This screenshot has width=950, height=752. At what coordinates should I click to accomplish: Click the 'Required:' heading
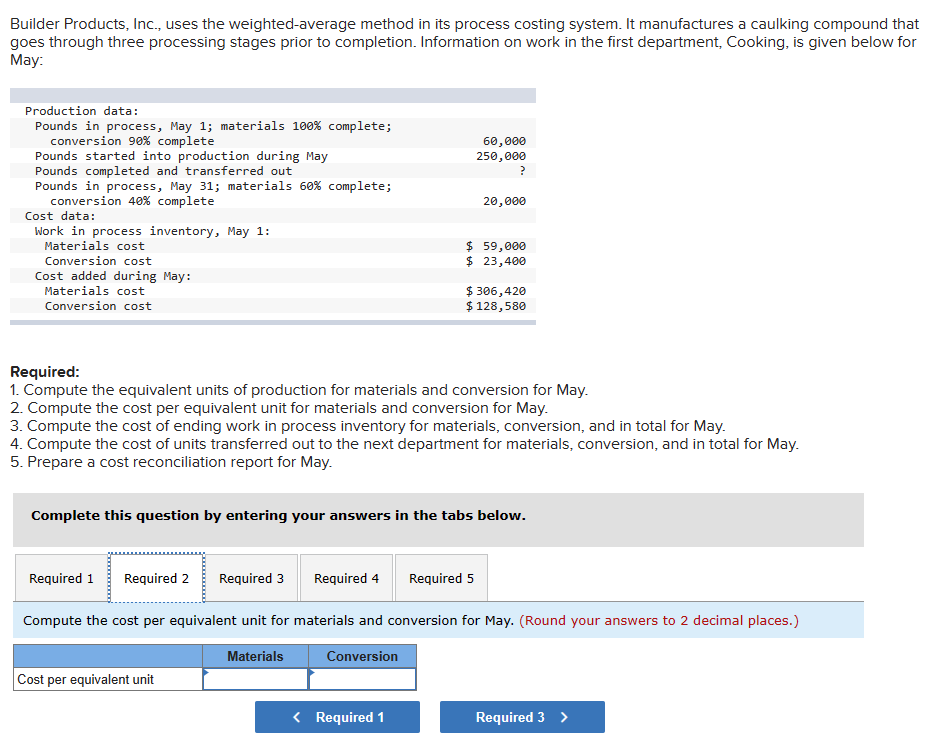pos(45,371)
